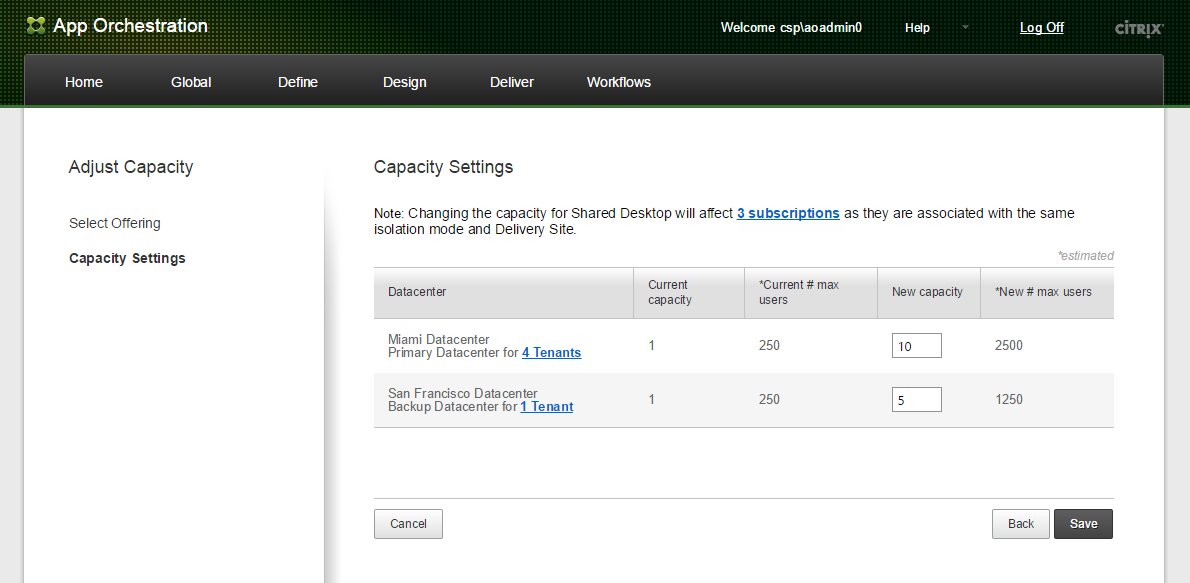Select the Define menu item

pos(298,82)
